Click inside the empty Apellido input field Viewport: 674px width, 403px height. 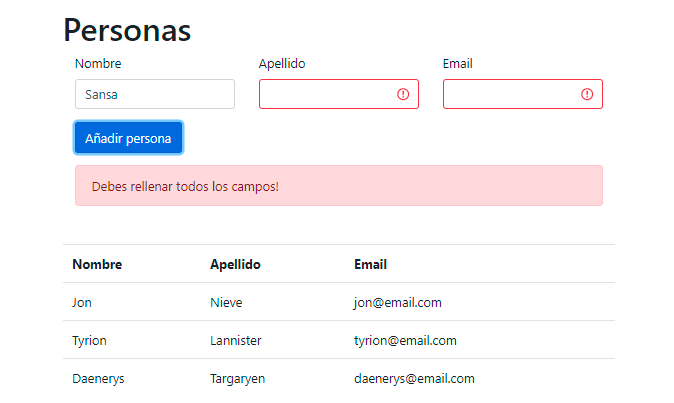[325, 94]
